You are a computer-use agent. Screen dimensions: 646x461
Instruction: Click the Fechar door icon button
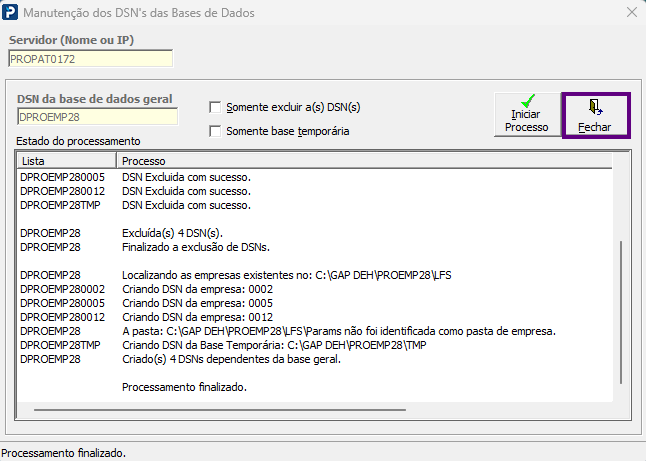pyautogui.click(x=596, y=115)
